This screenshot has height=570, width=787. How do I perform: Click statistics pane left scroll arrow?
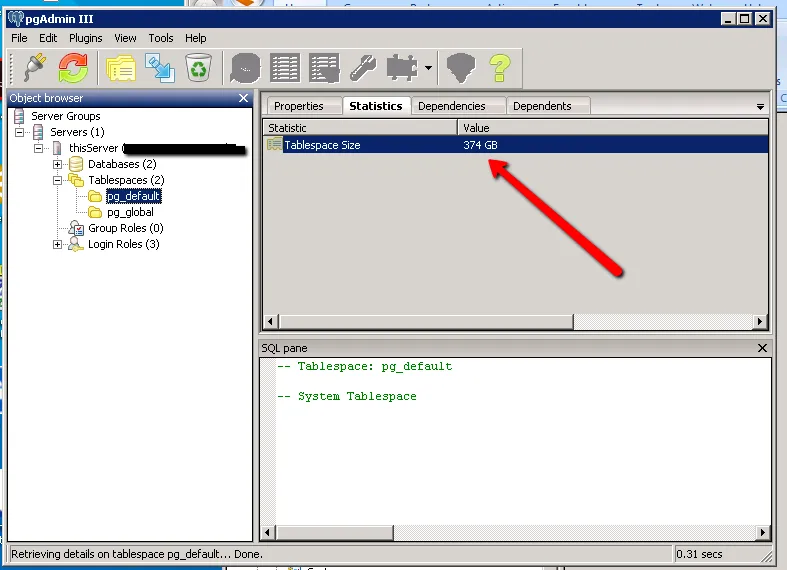271,321
